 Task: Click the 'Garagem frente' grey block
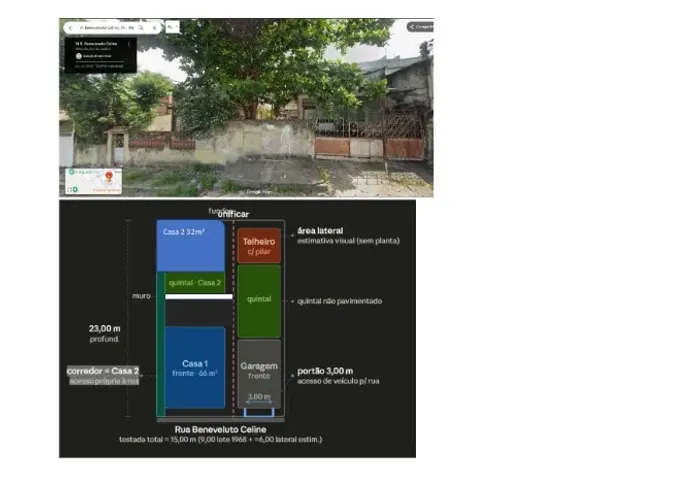pyautogui.click(x=259, y=374)
